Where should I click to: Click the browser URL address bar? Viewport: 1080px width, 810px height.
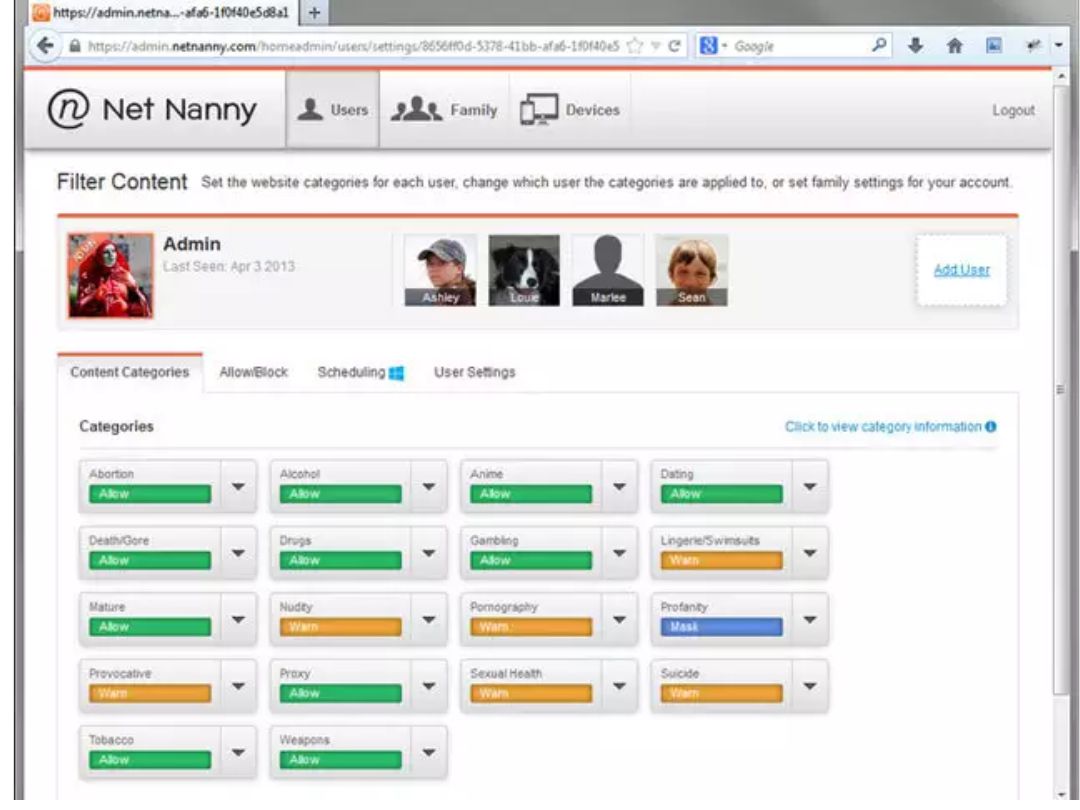coord(351,46)
